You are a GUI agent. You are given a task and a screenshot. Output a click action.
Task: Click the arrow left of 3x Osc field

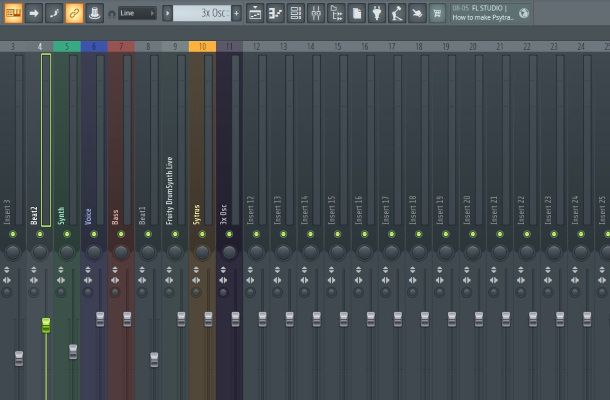(166, 13)
